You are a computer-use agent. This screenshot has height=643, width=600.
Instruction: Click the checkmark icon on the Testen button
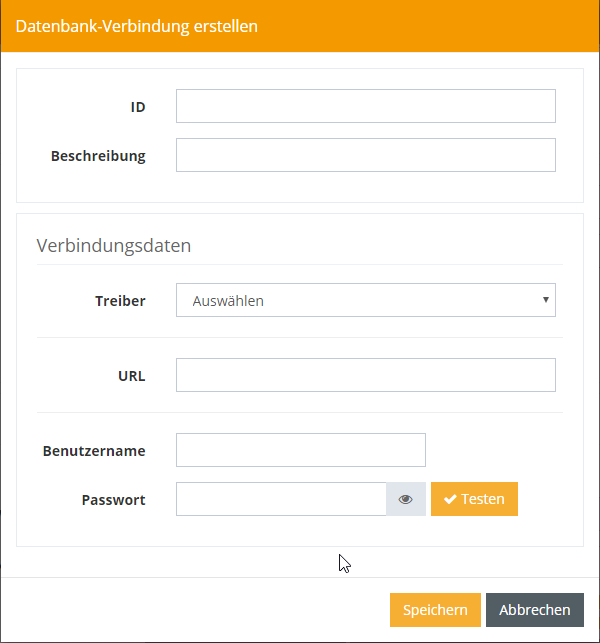coord(450,499)
